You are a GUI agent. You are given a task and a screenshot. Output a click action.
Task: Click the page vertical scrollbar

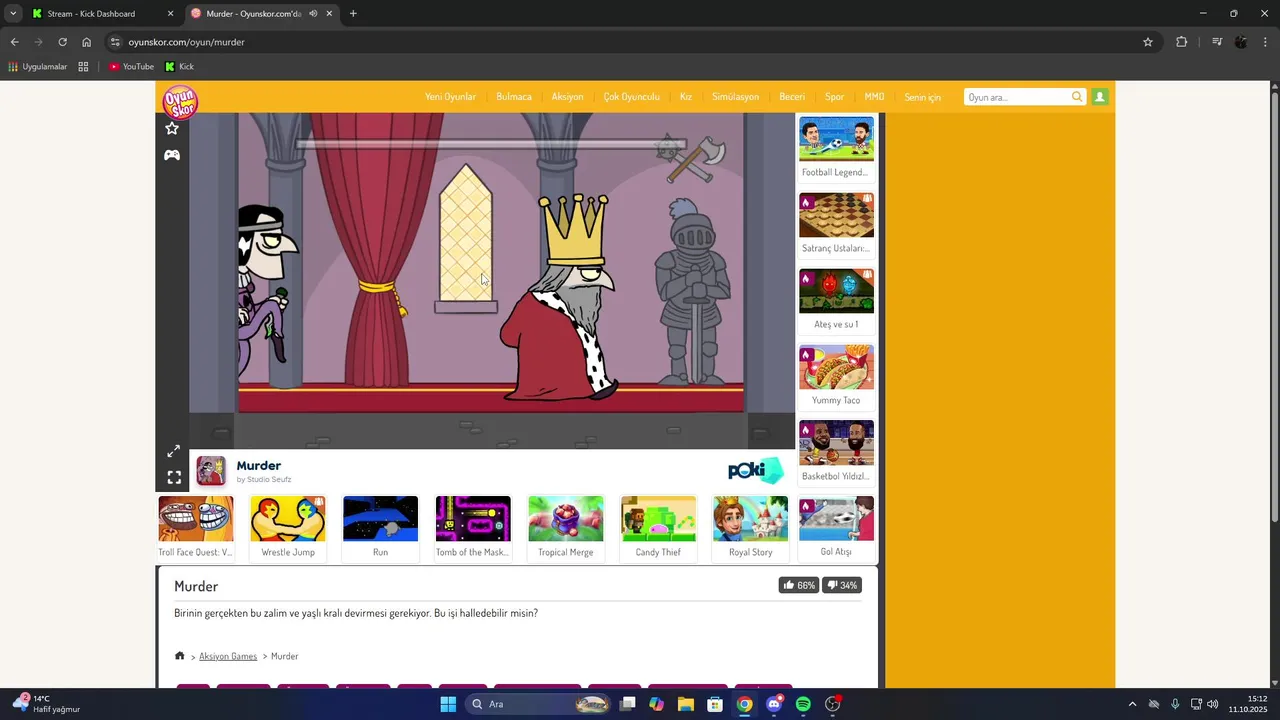coord(1274,305)
